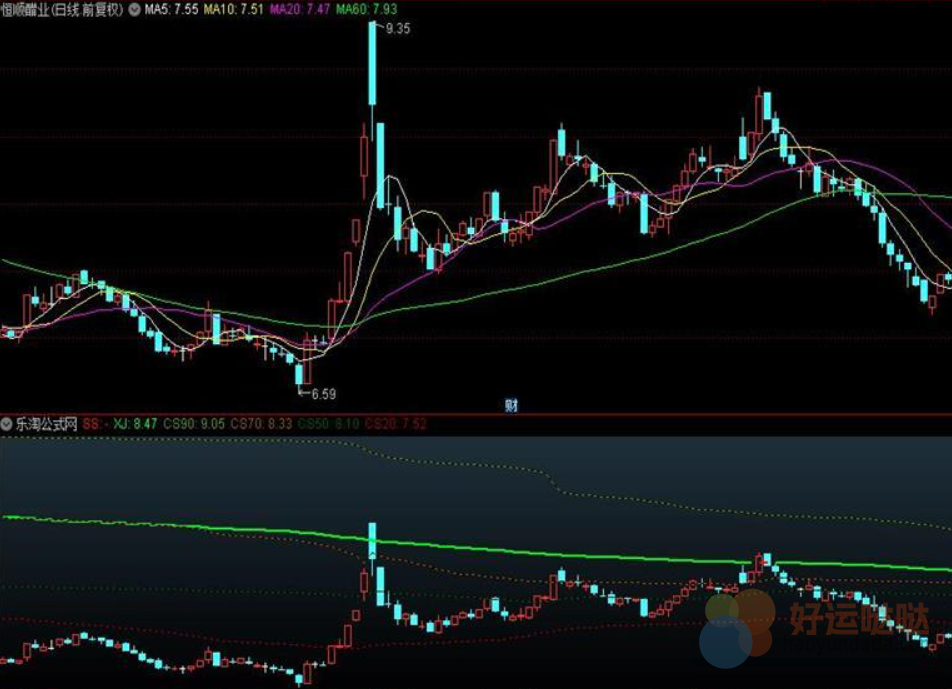
Task: Select the MA5: 7.55 indicator label
Action: pyautogui.click(x=171, y=10)
